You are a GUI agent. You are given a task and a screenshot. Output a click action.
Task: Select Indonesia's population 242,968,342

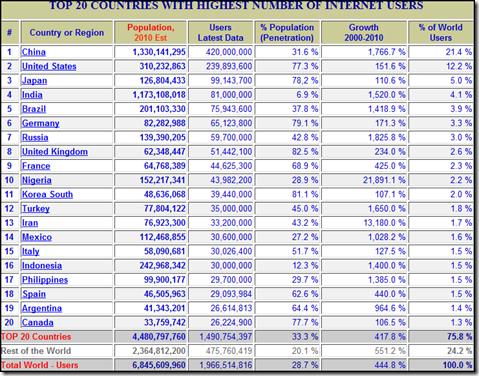162,266
